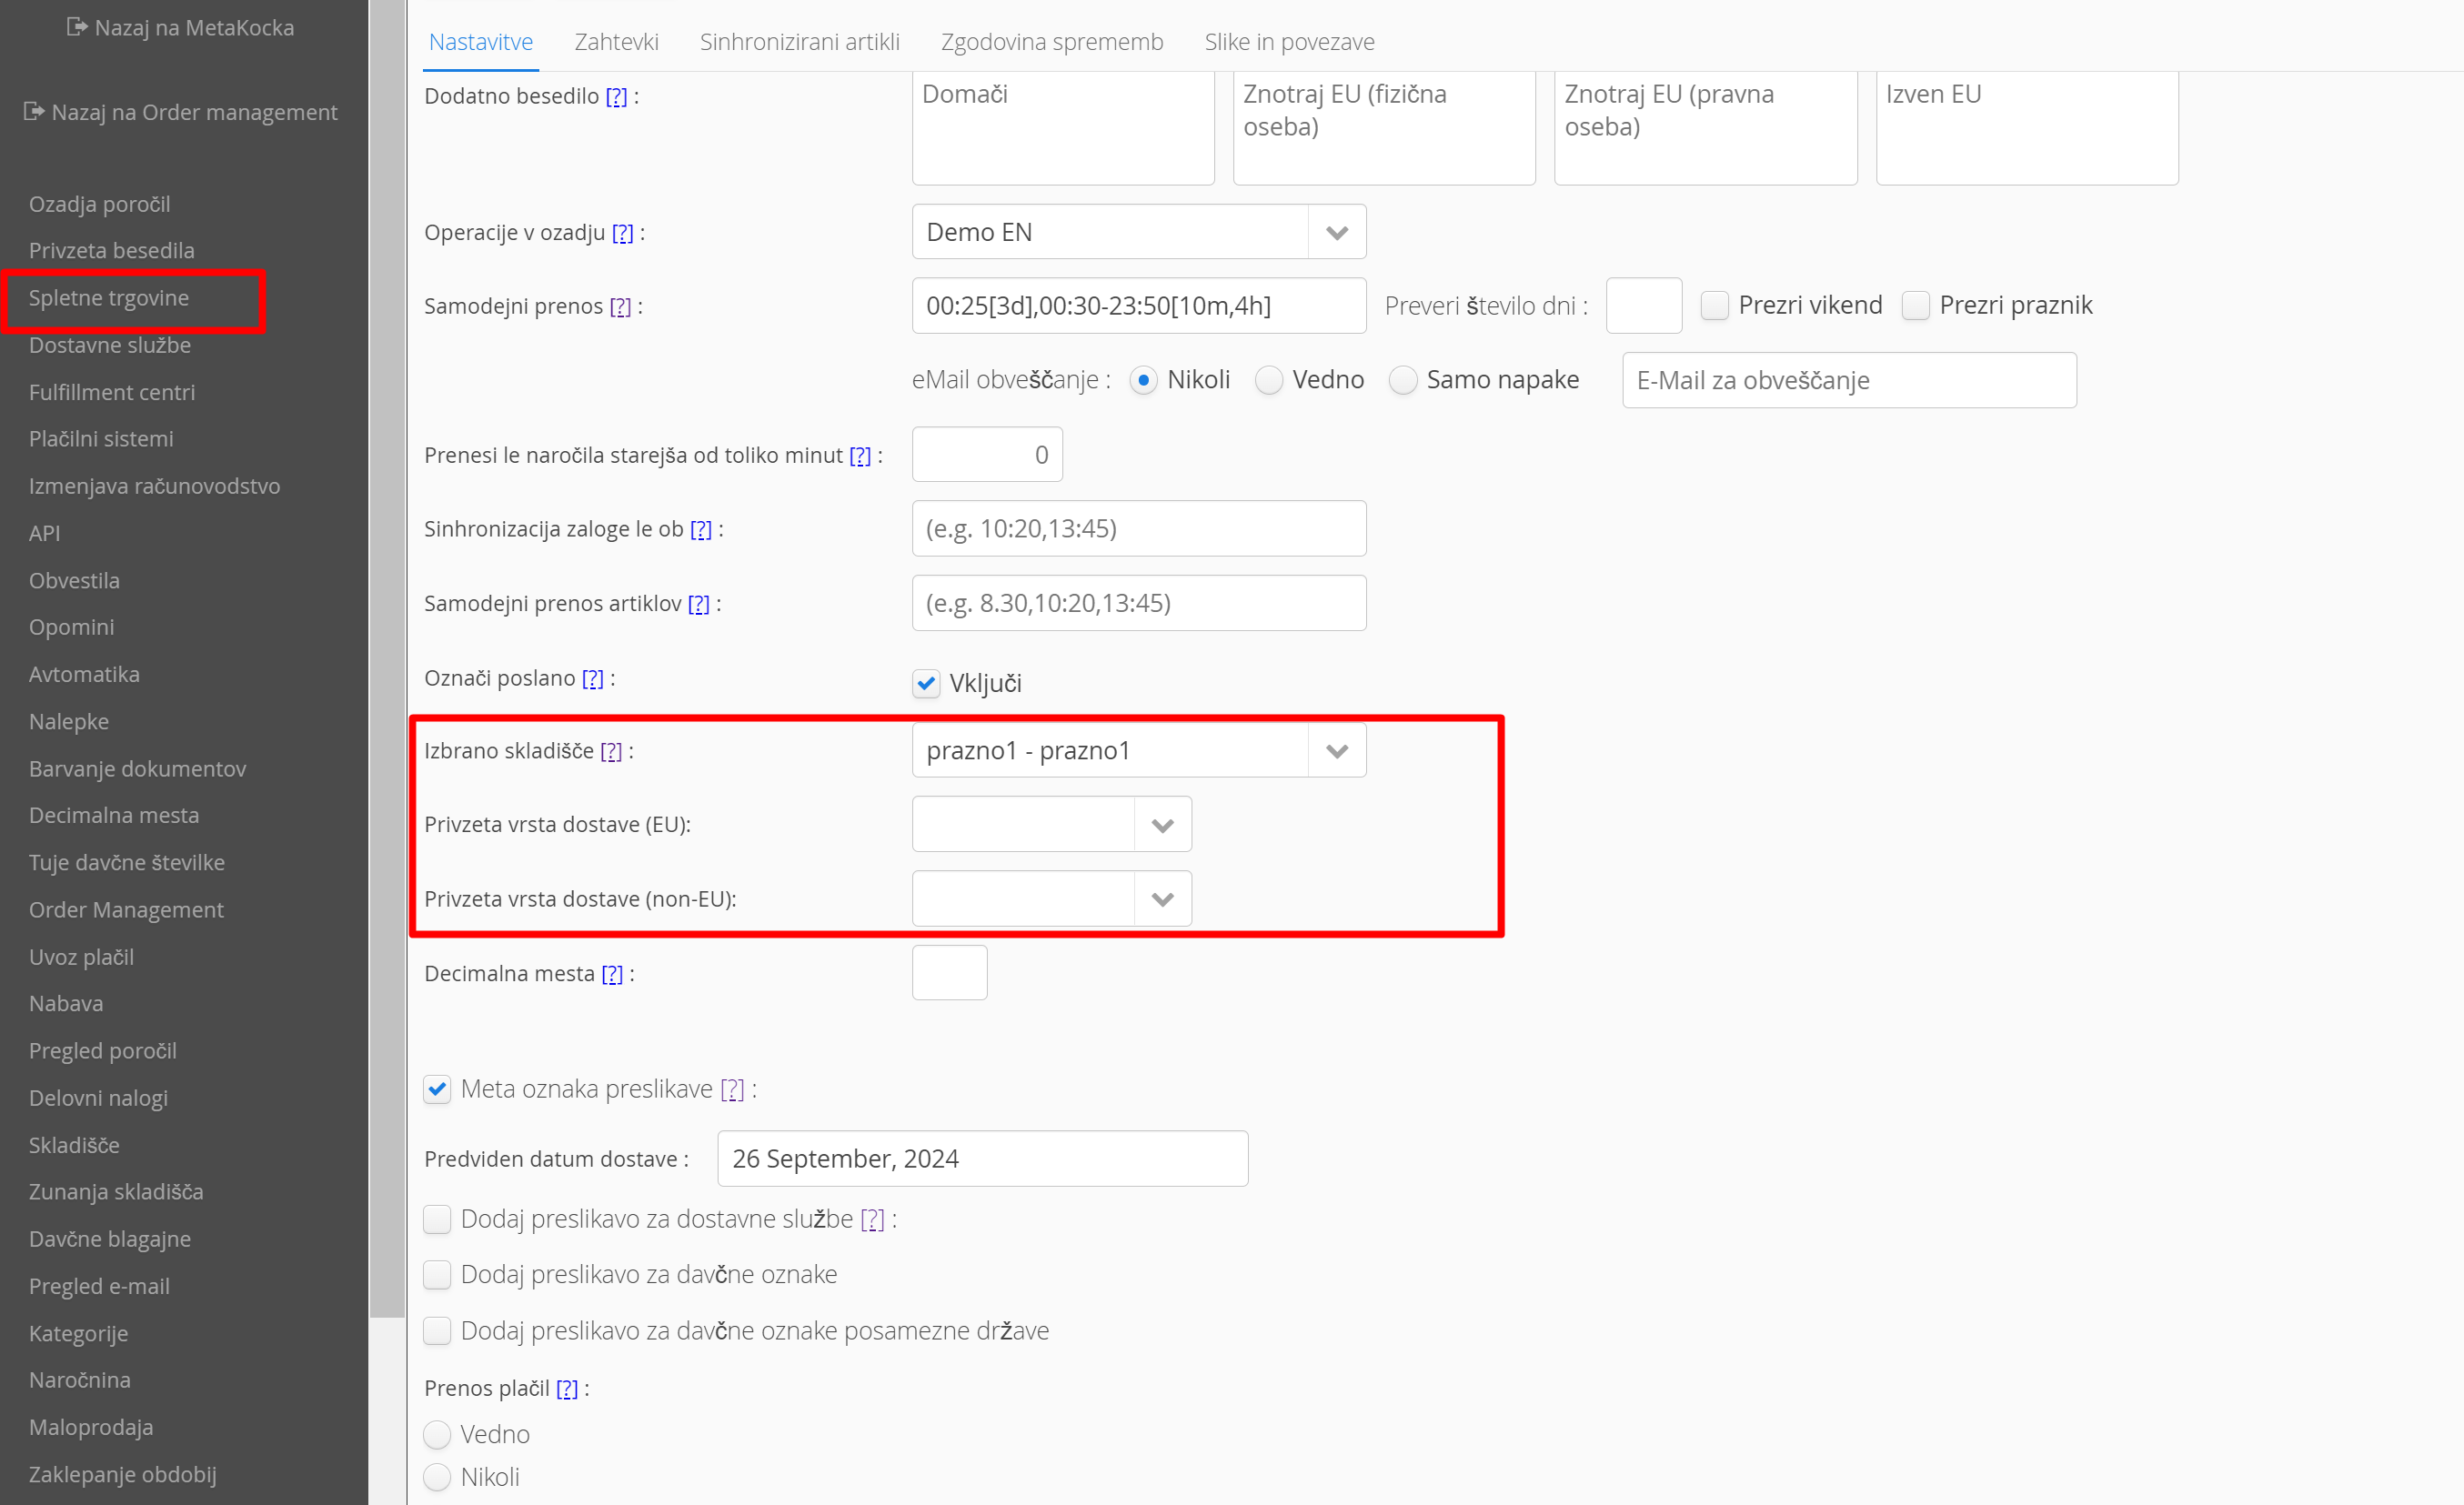
Task: Switch to the Zahtevki tab
Action: (616, 42)
